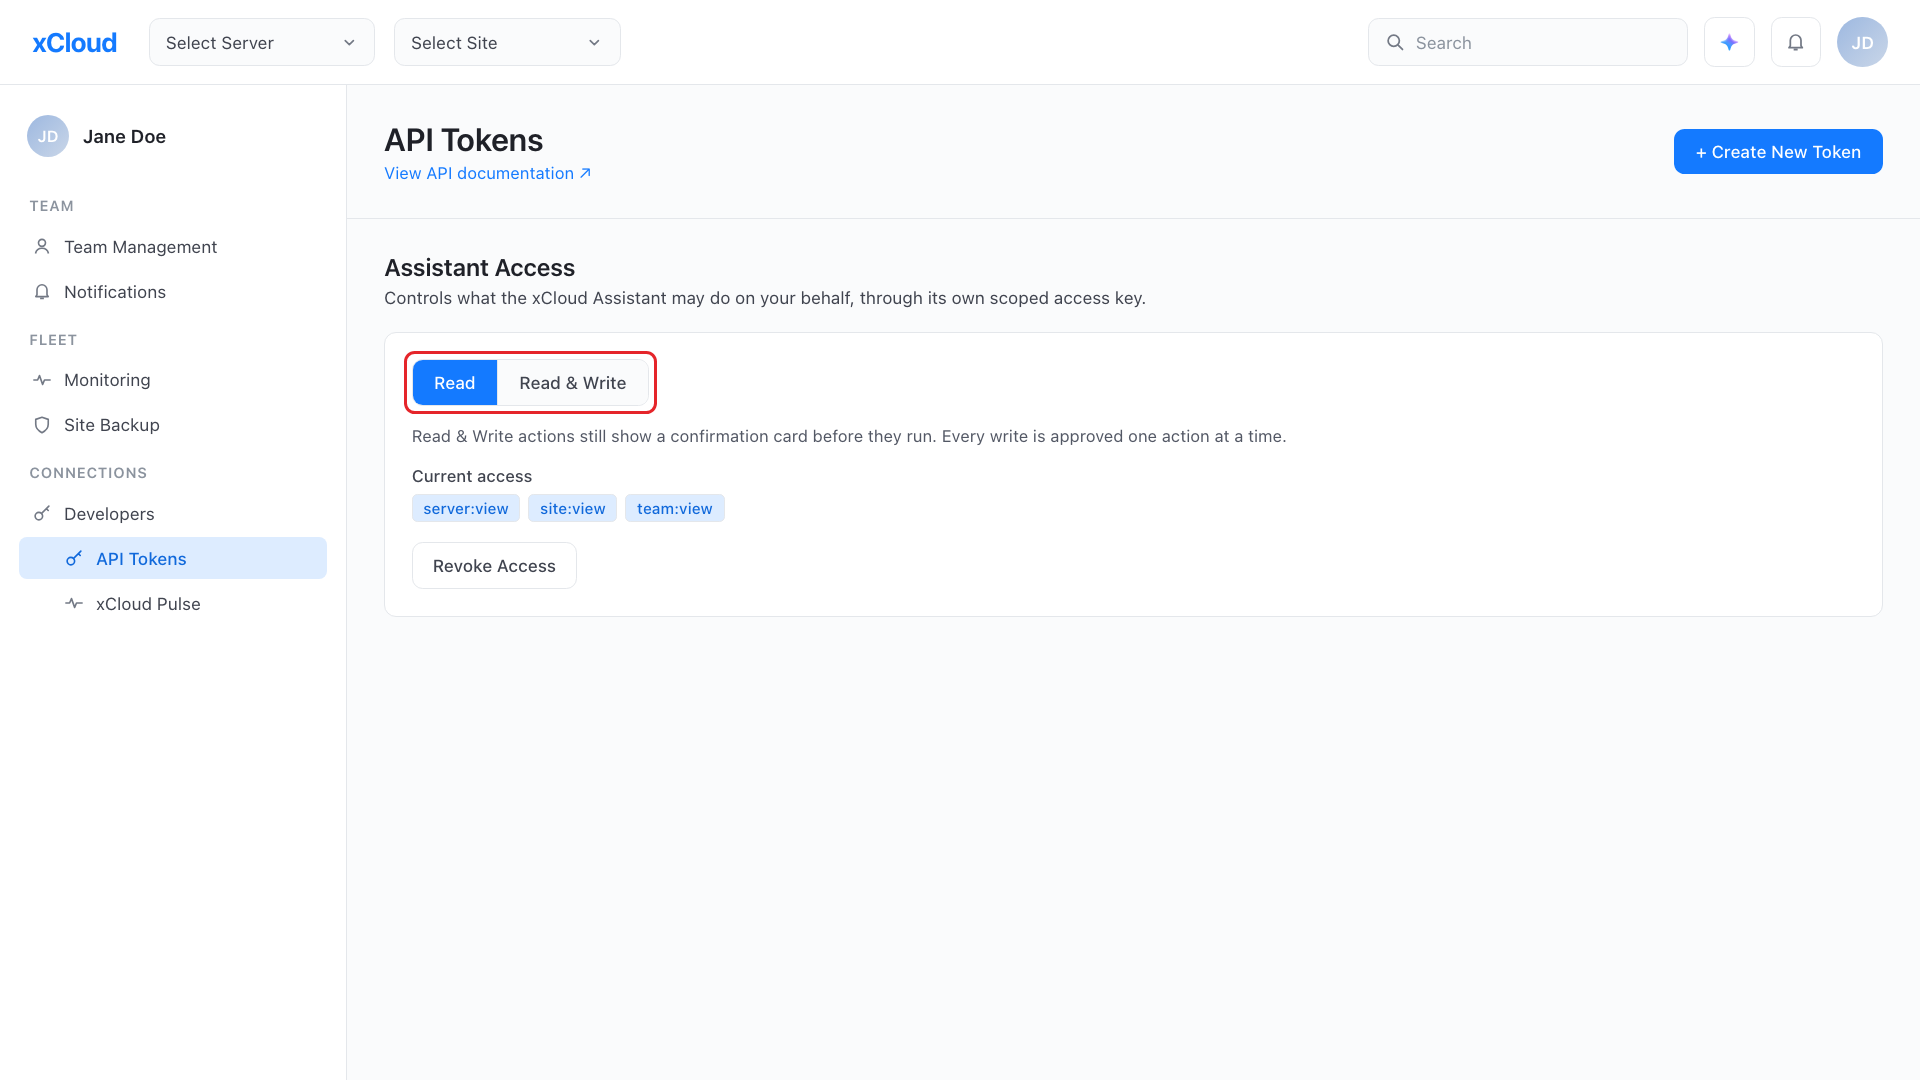Image resolution: width=1920 pixels, height=1080 pixels.
Task: Click Jane Doe sidebar avatar
Action: [48, 136]
